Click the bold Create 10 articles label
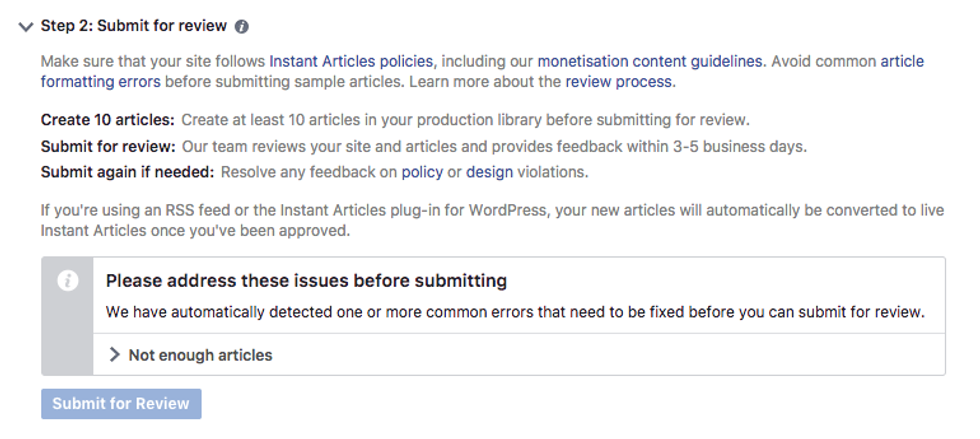The image size is (980, 439). (108, 120)
